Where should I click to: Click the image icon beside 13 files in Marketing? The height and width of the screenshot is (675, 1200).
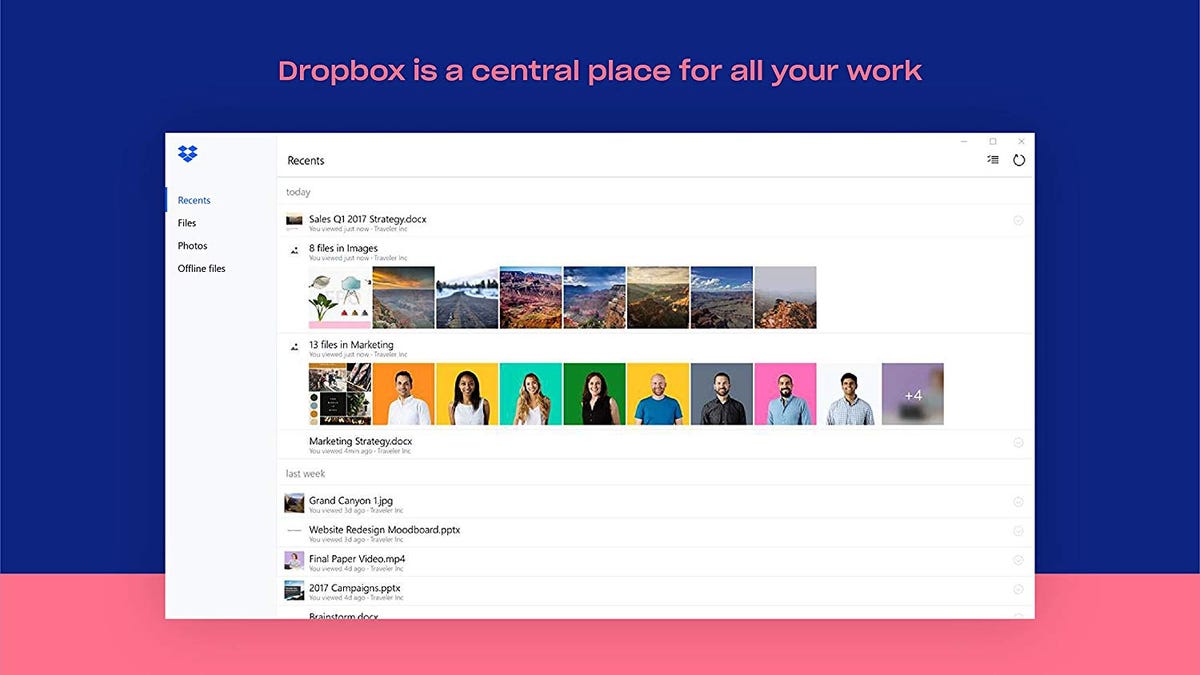click(295, 347)
